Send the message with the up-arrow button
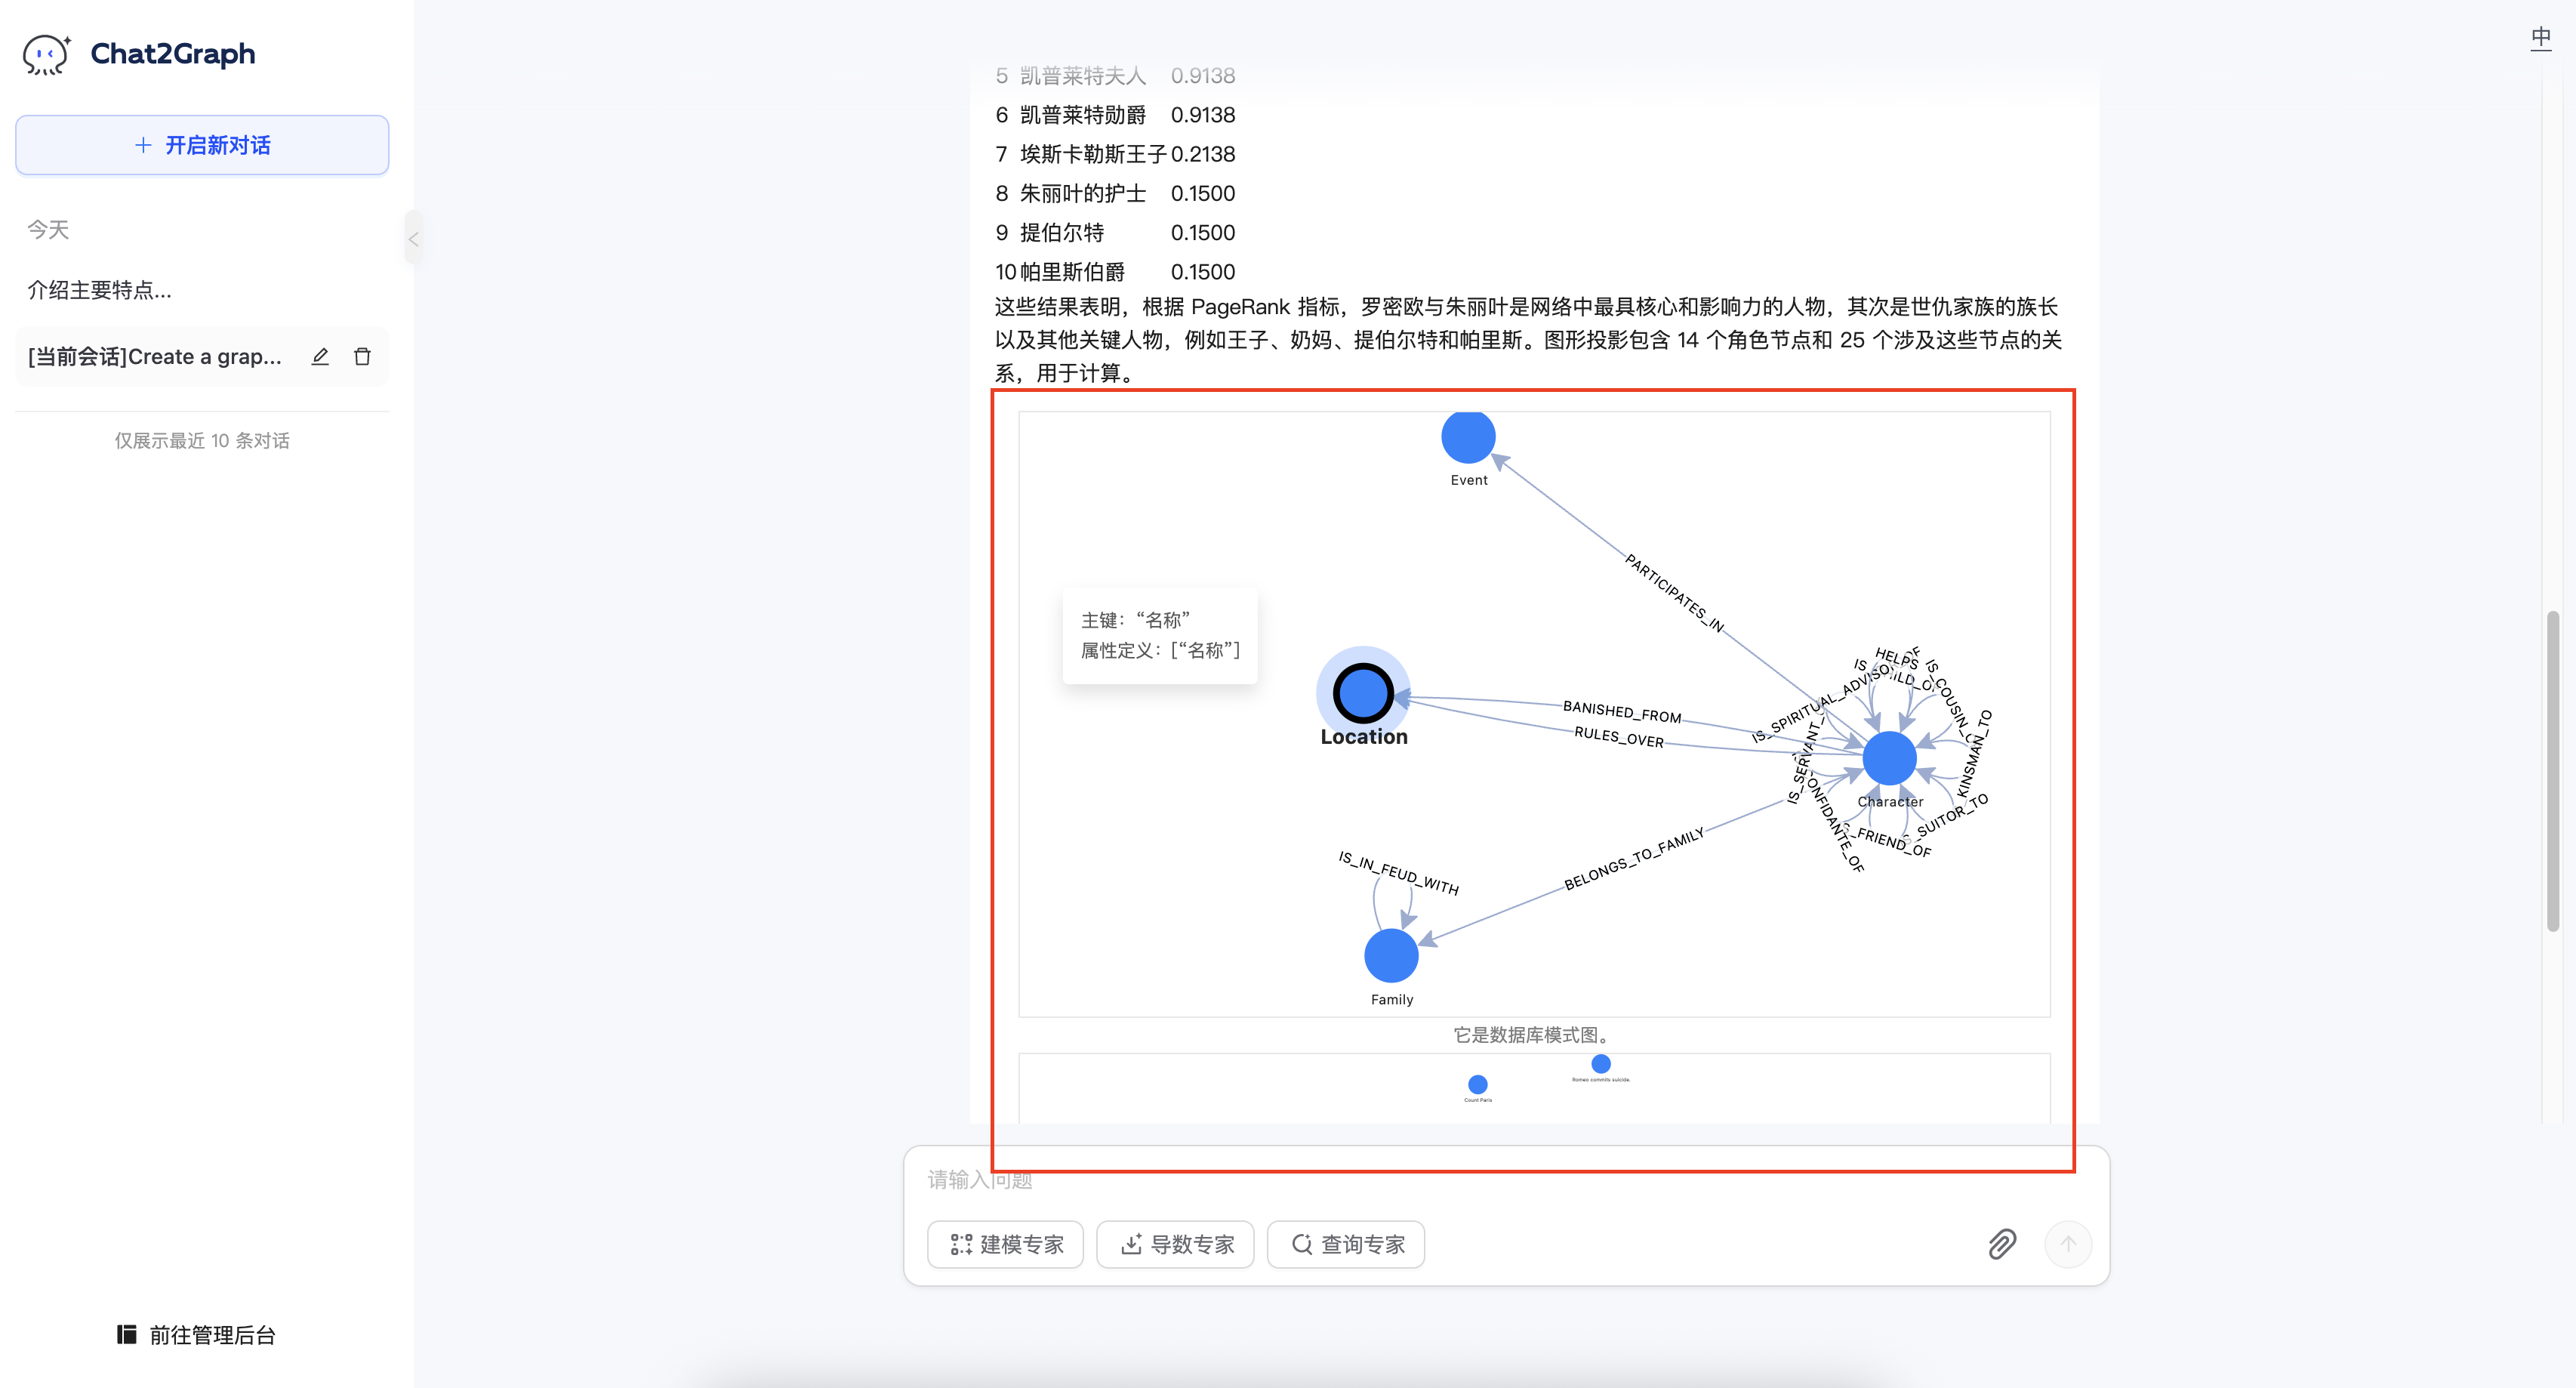2576x1388 pixels. (2068, 1245)
